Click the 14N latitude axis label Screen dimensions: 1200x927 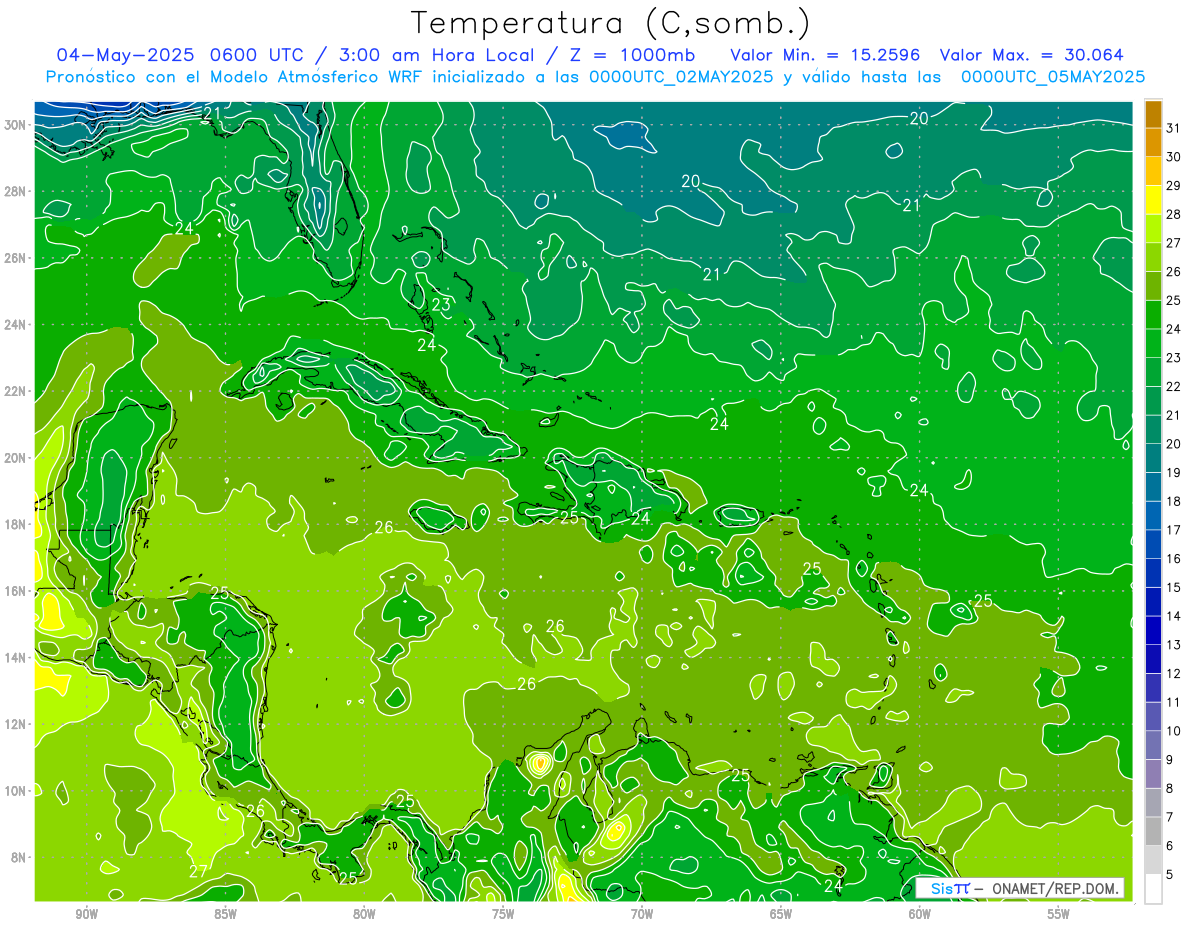click(16, 657)
